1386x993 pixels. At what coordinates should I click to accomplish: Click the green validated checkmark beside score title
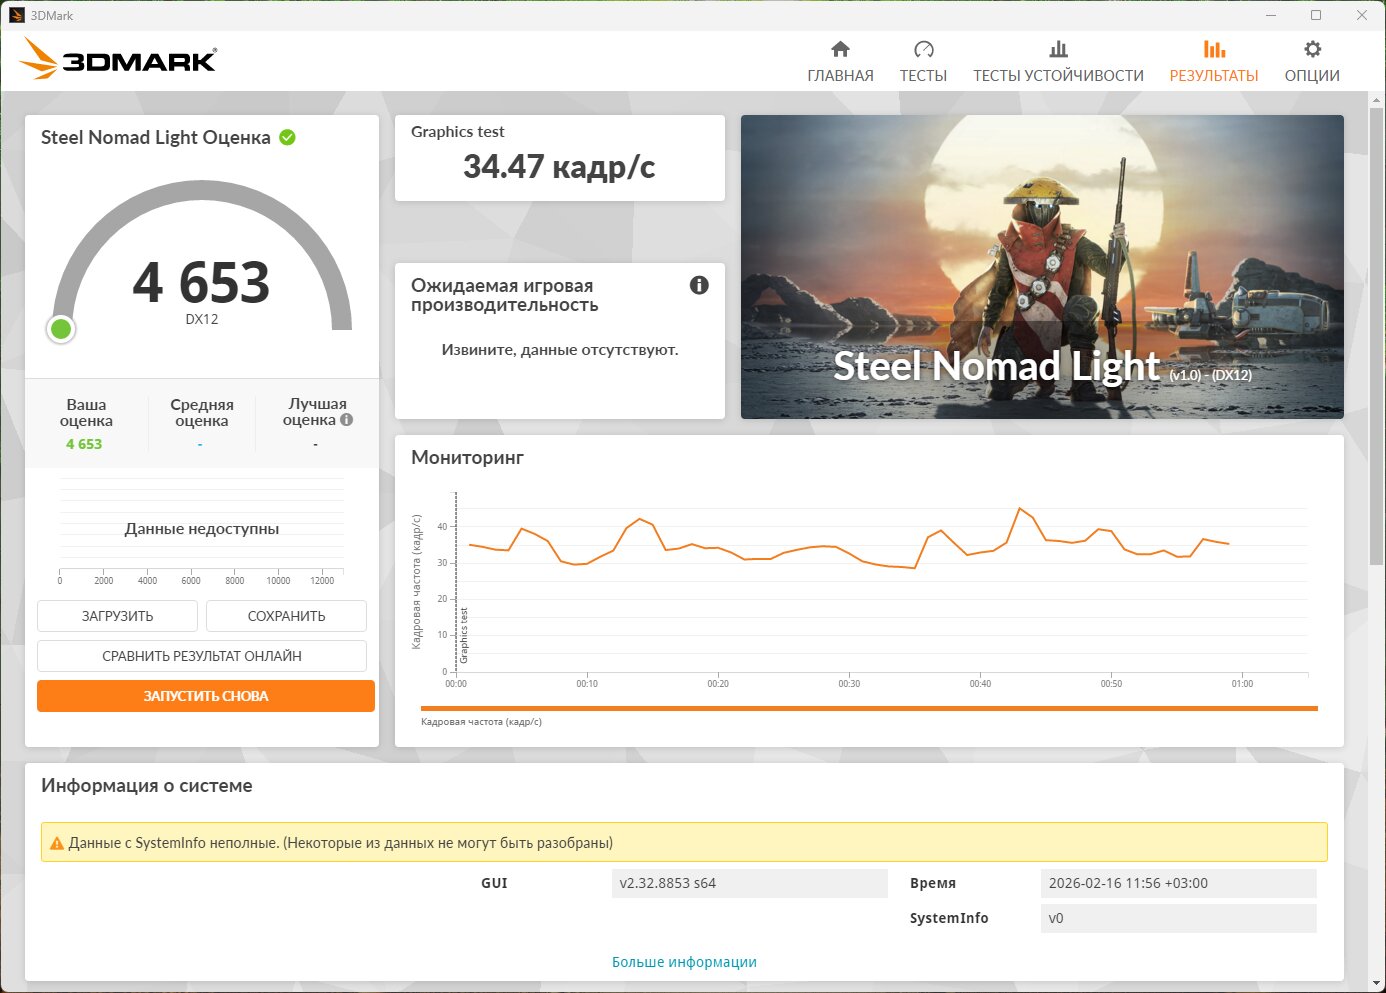point(288,138)
